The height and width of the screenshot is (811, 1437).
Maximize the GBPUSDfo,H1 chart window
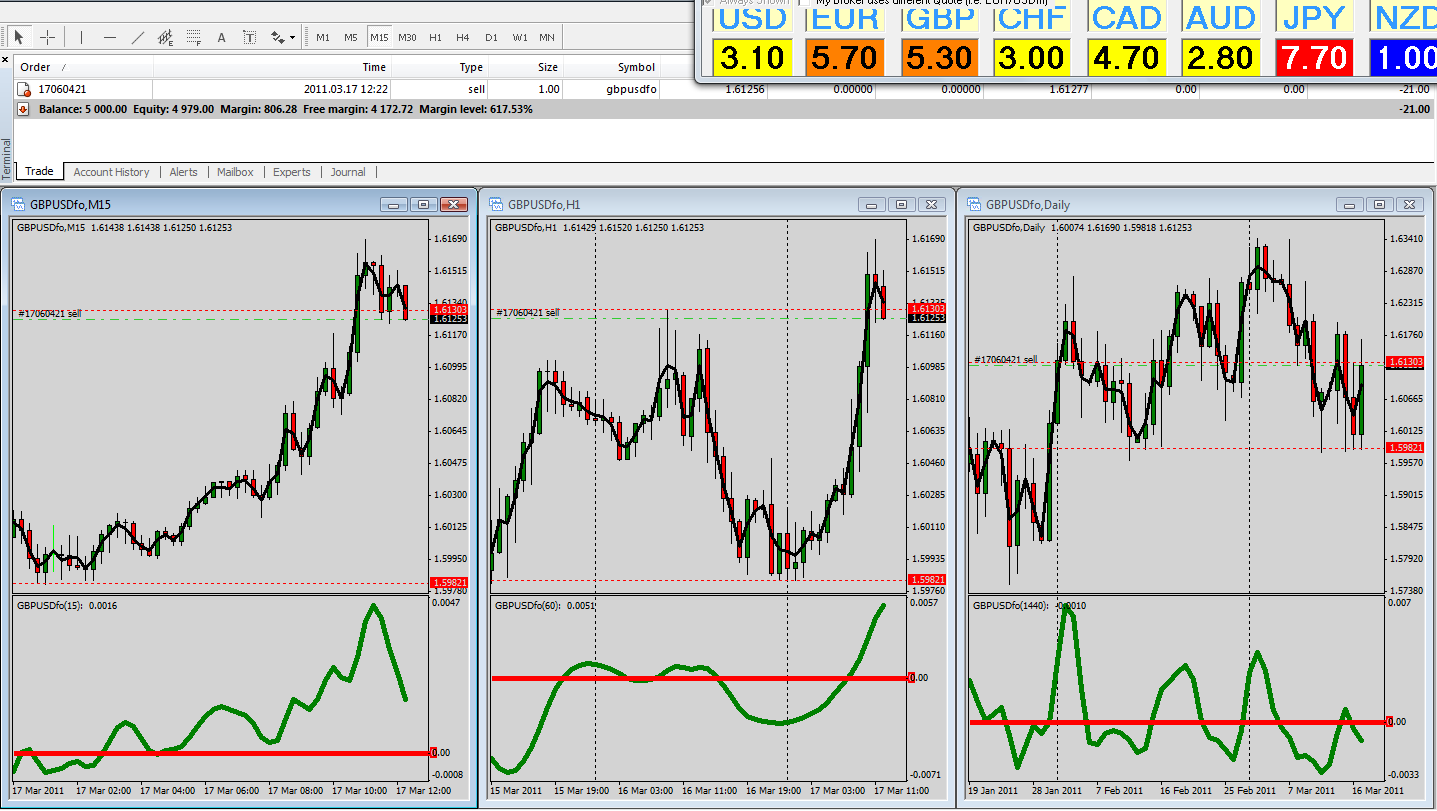pyautogui.click(x=901, y=204)
